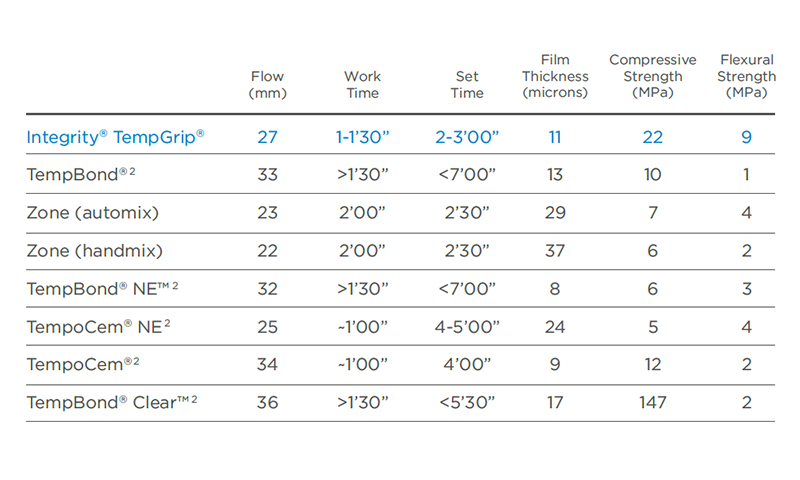This screenshot has height=480, width=800.
Task: Click the Integrity TempGrip product name
Action: coord(115,136)
